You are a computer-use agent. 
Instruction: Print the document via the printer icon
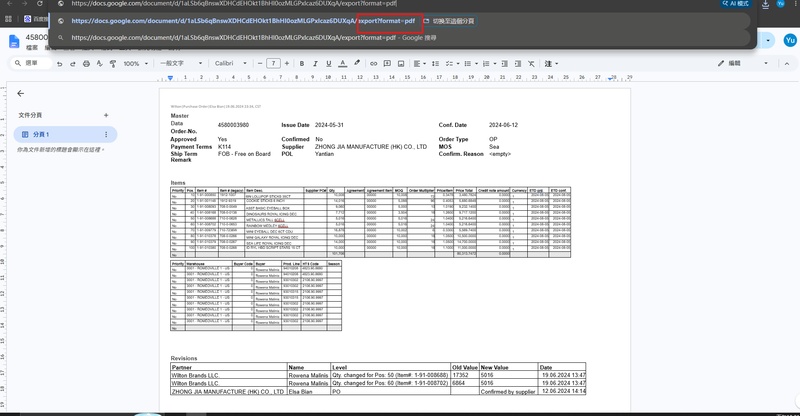click(86, 64)
